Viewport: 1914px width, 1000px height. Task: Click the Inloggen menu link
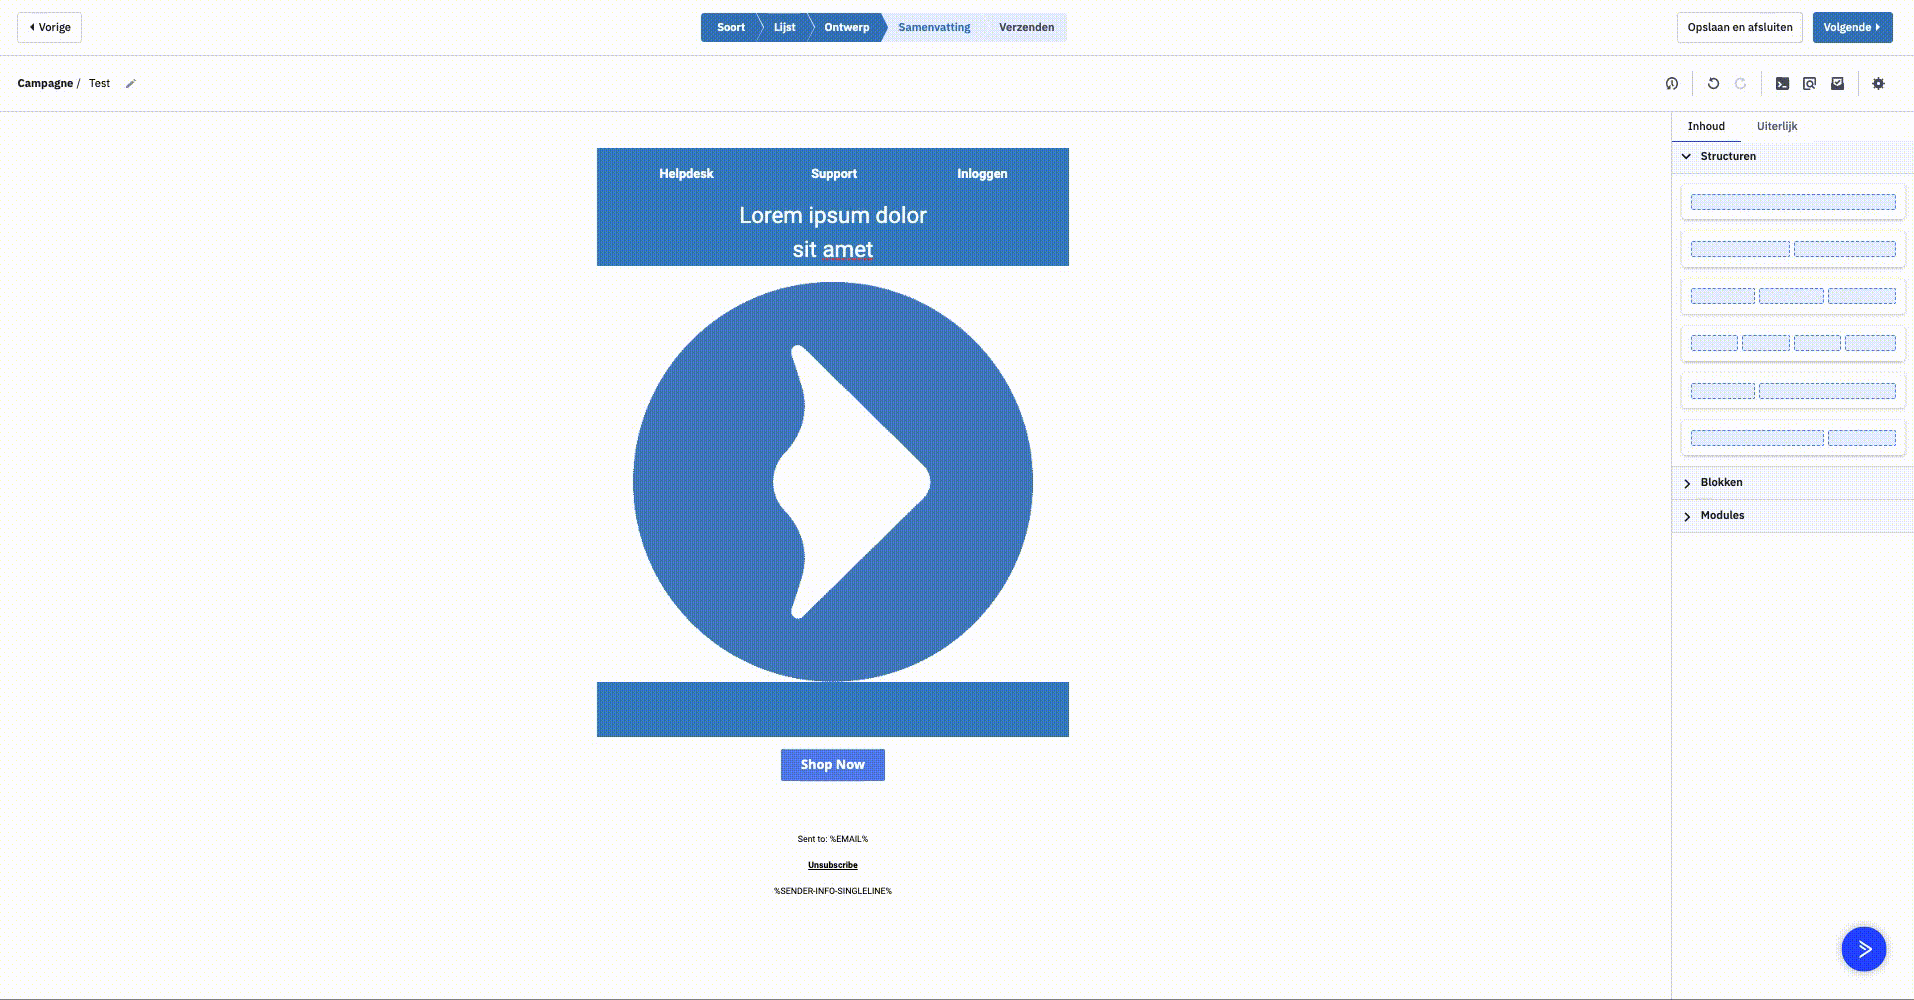[982, 174]
